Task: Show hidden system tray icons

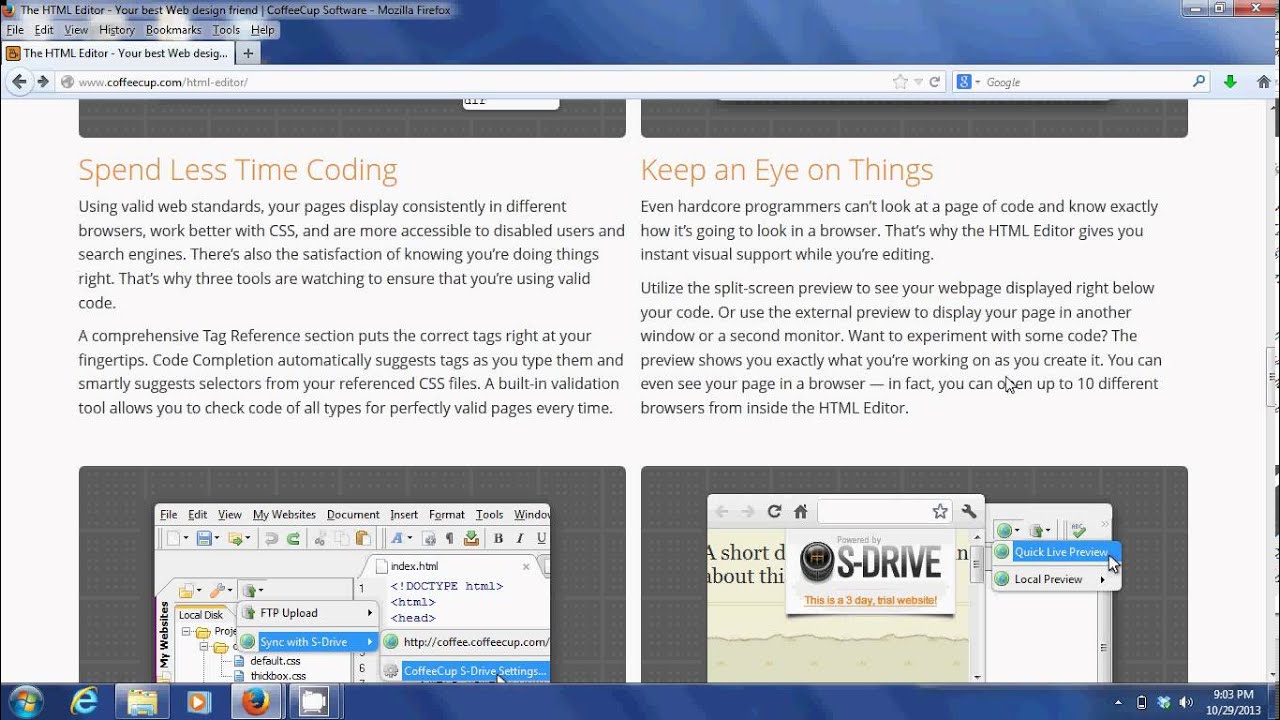Action: pos(1117,702)
